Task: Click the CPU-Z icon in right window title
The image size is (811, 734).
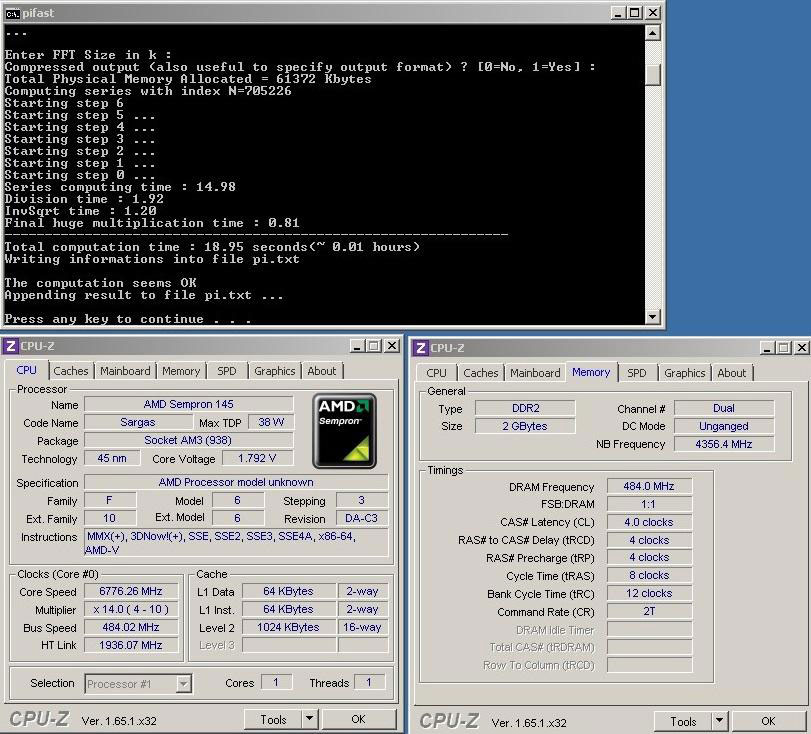Action: 420,347
